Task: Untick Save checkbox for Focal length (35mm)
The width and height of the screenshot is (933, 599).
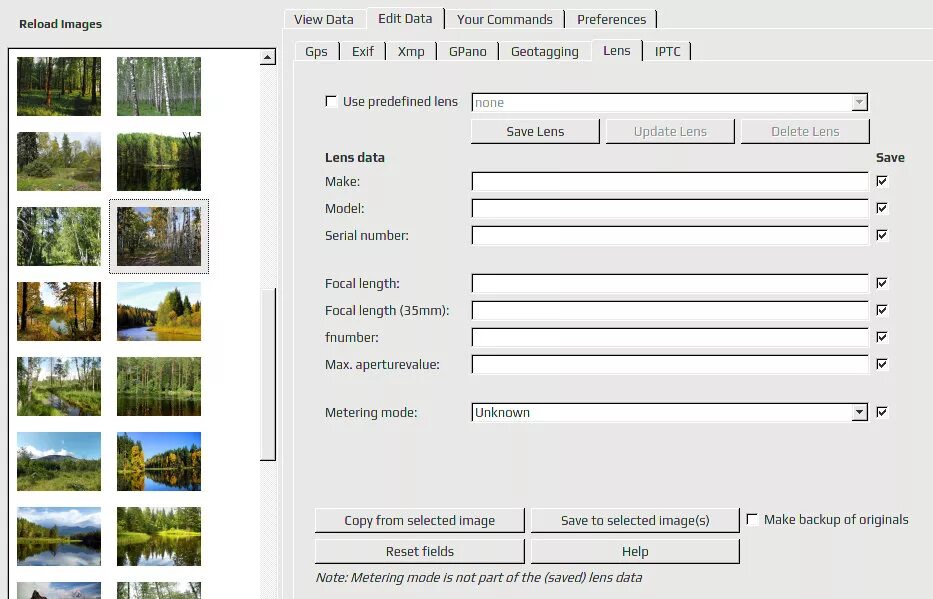Action: click(882, 310)
